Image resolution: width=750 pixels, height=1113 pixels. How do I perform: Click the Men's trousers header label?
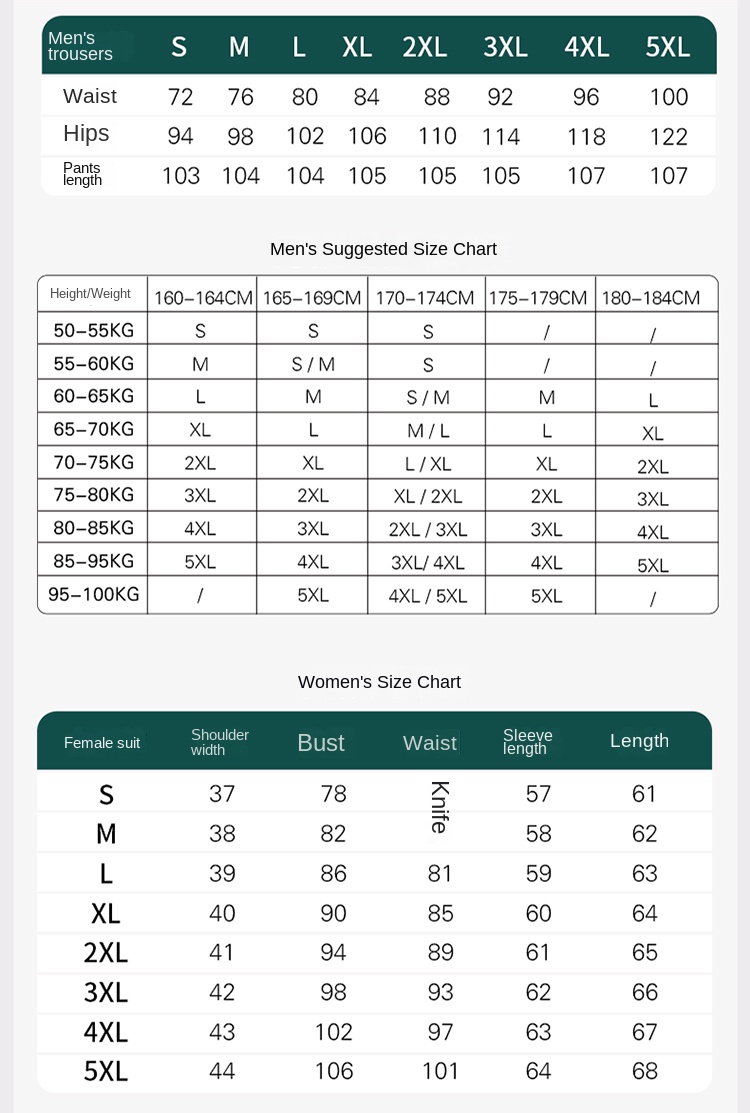[80, 46]
